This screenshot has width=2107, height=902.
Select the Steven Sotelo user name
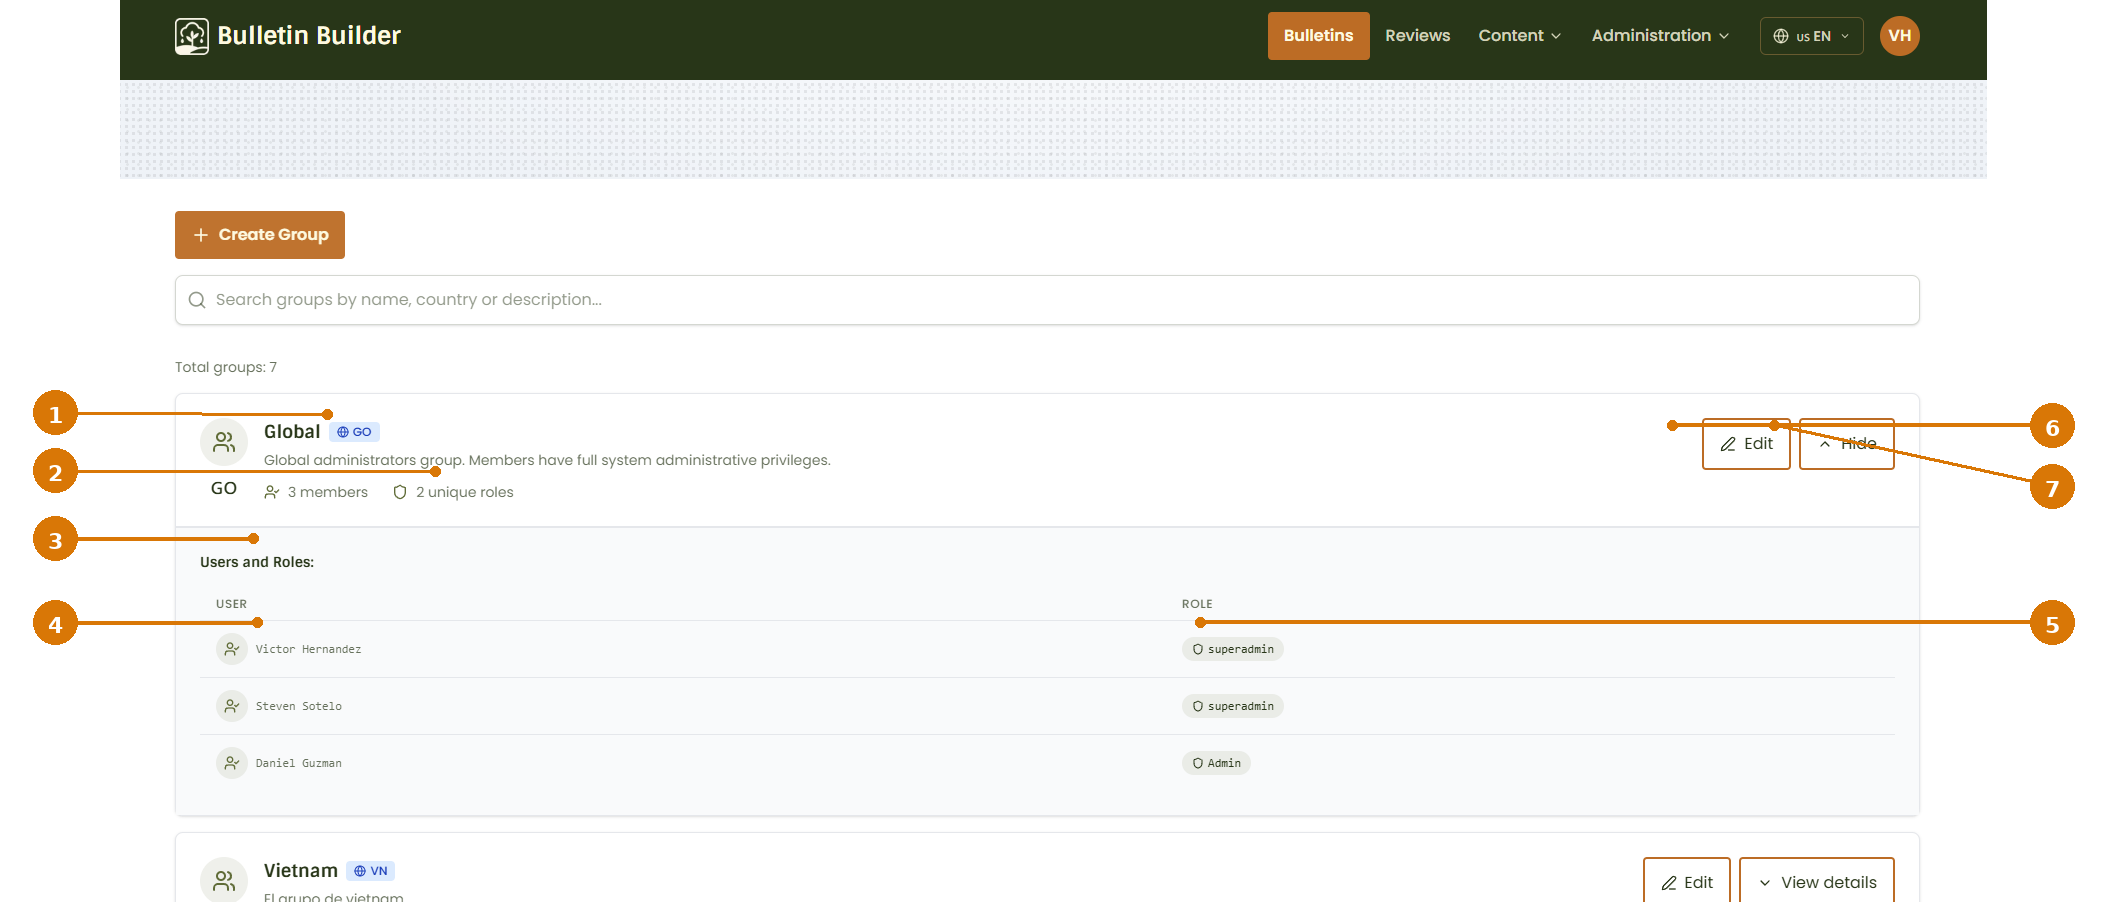298,706
